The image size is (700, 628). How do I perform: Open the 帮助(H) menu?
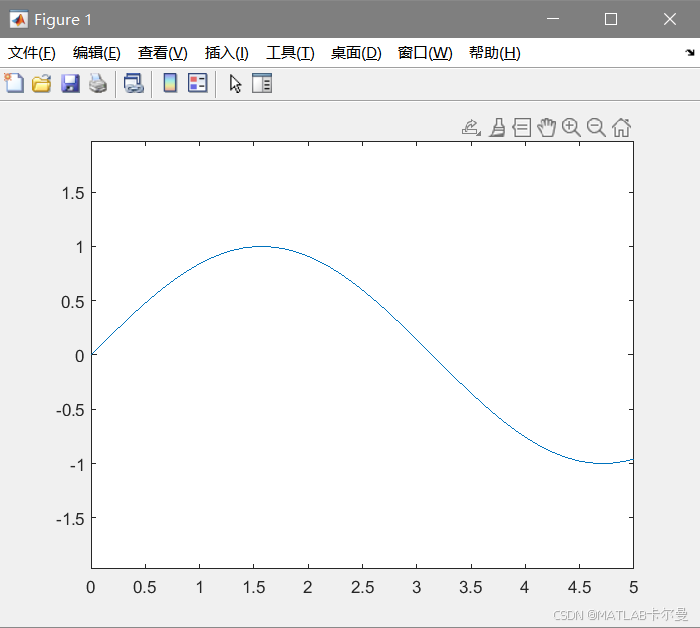point(495,53)
